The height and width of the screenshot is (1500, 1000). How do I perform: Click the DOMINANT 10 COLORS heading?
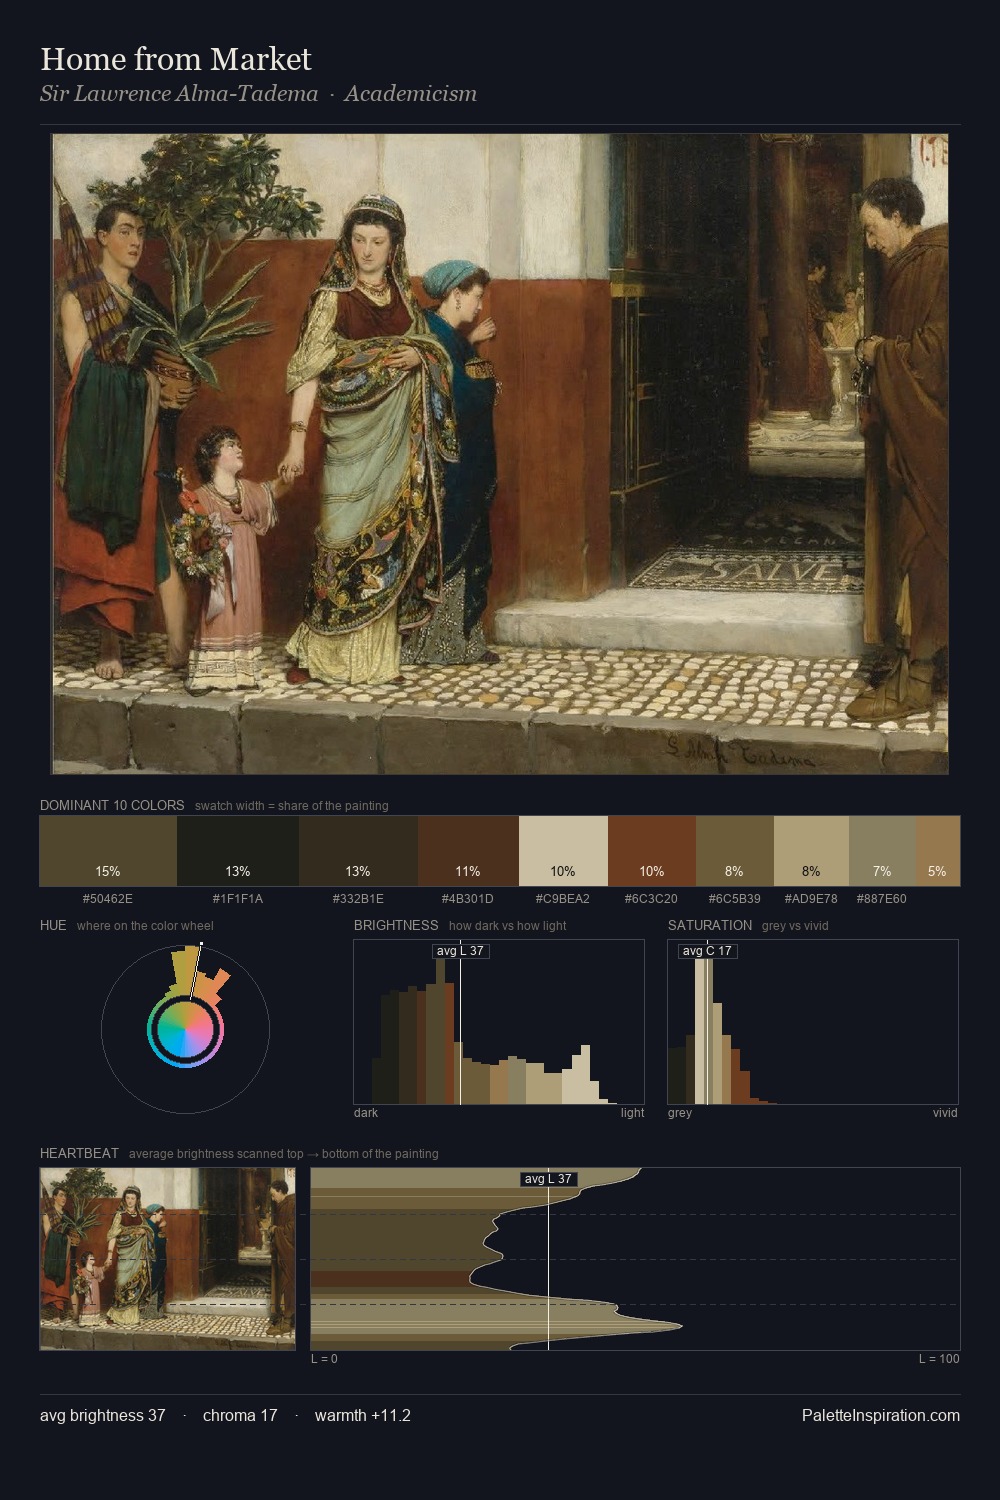pyautogui.click(x=112, y=805)
